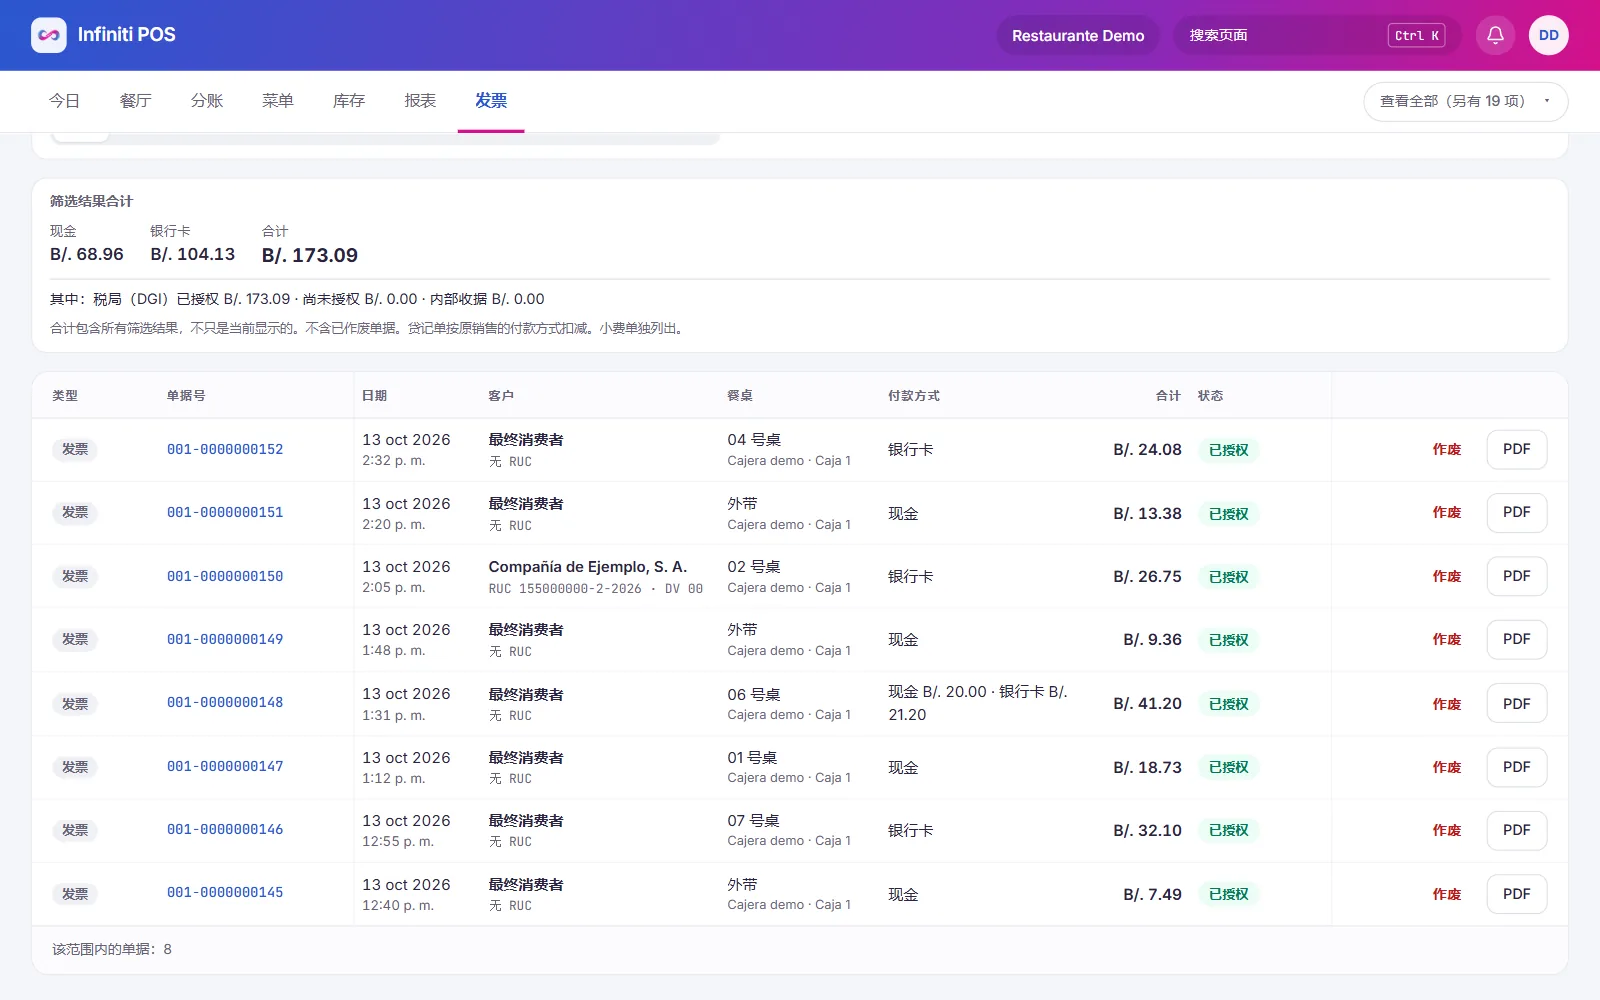Click the B/. 32.10 amount cell
Screen dimensions: 1600x1000
pyautogui.click(x=1147, y=830)
